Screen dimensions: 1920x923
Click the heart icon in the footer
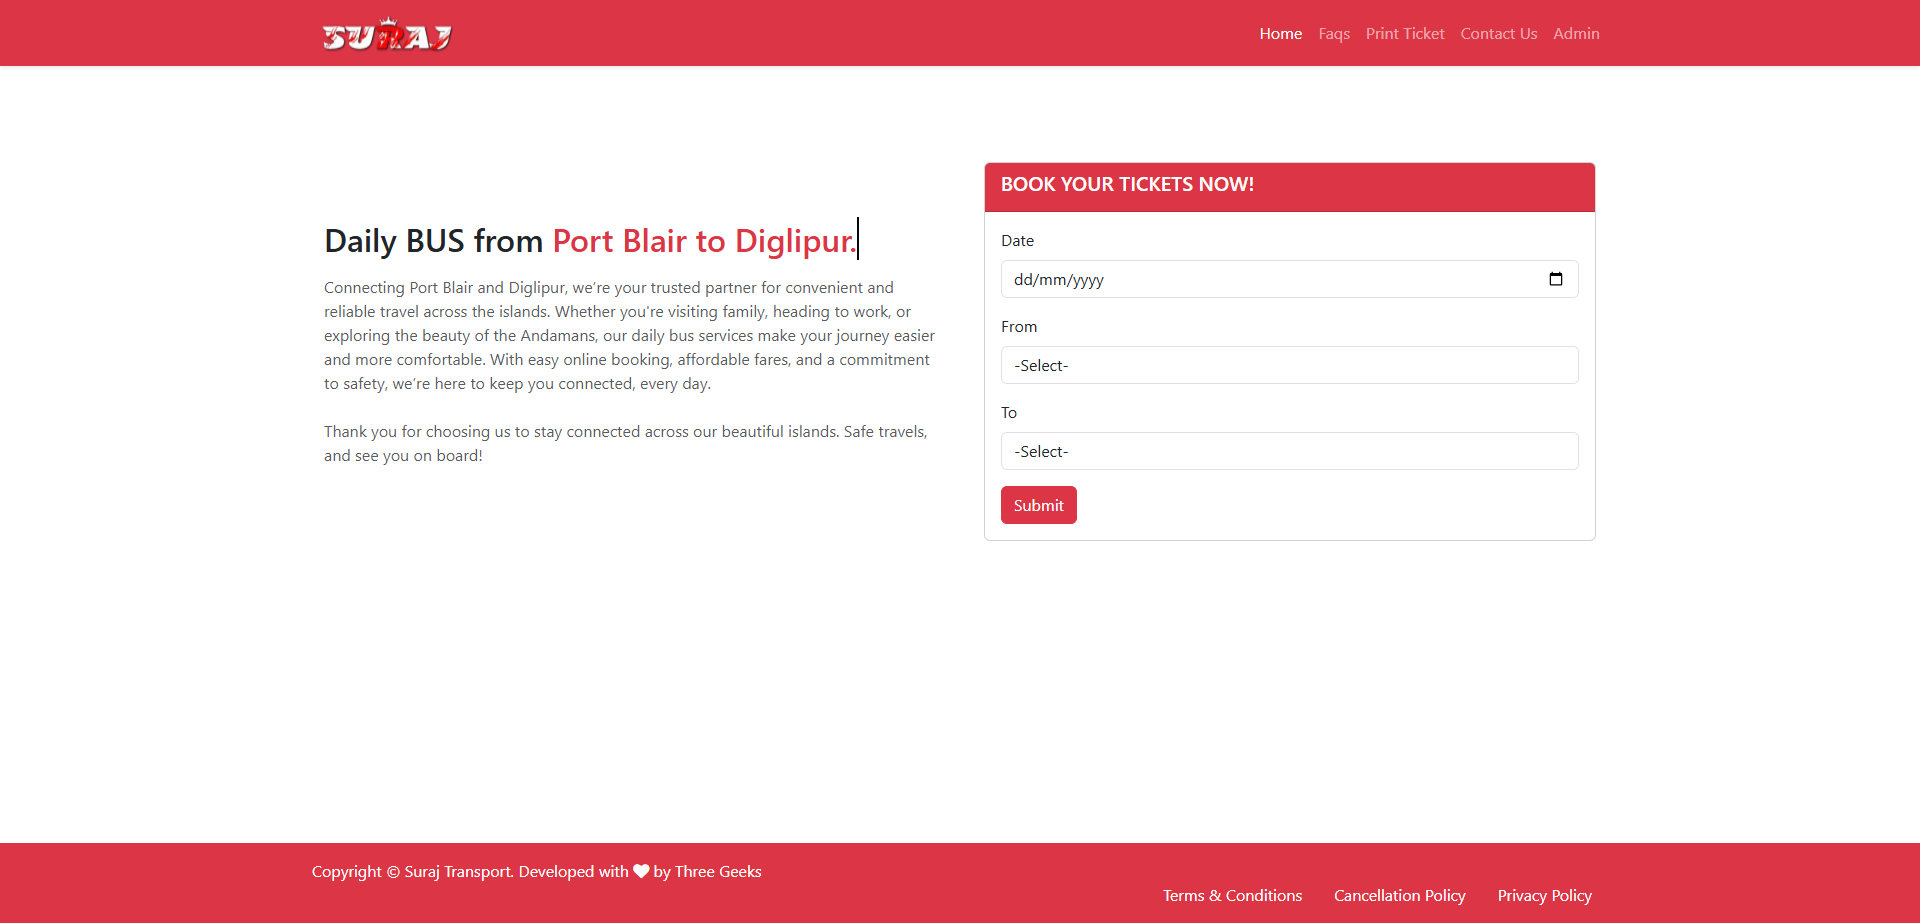641,871
